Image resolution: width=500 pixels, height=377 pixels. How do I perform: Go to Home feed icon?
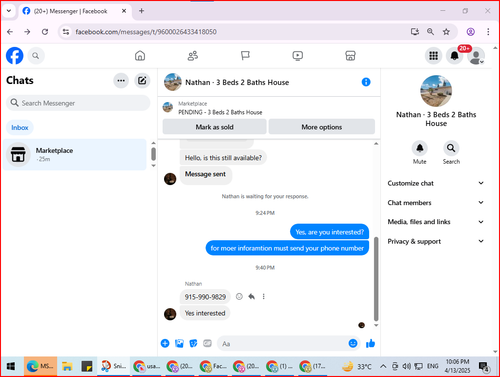[140, 56]
